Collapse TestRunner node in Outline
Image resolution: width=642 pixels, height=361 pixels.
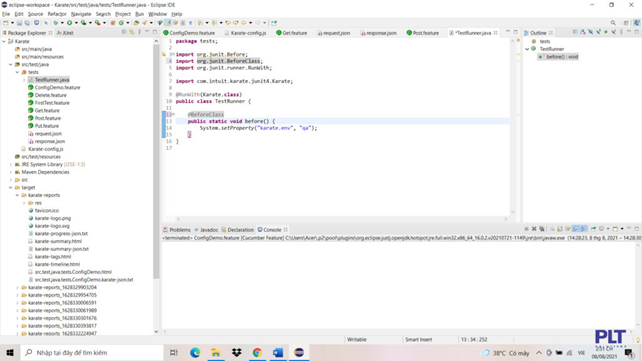click(527, 49)
